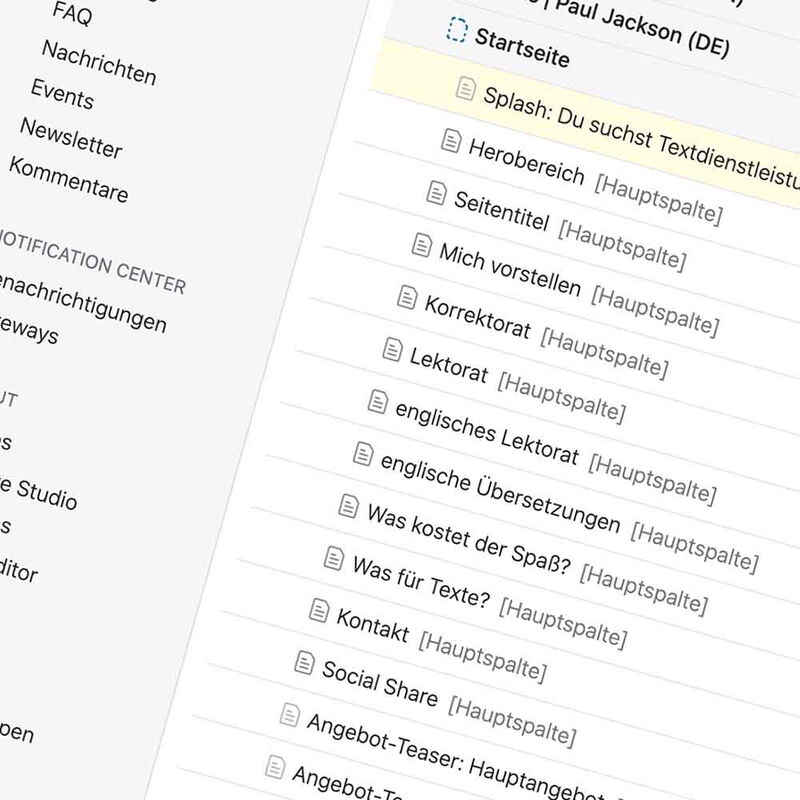Open Nachrichten in the sidebar
The width and height of the screenshot is (800, 800).
click(x=99, y=62)
